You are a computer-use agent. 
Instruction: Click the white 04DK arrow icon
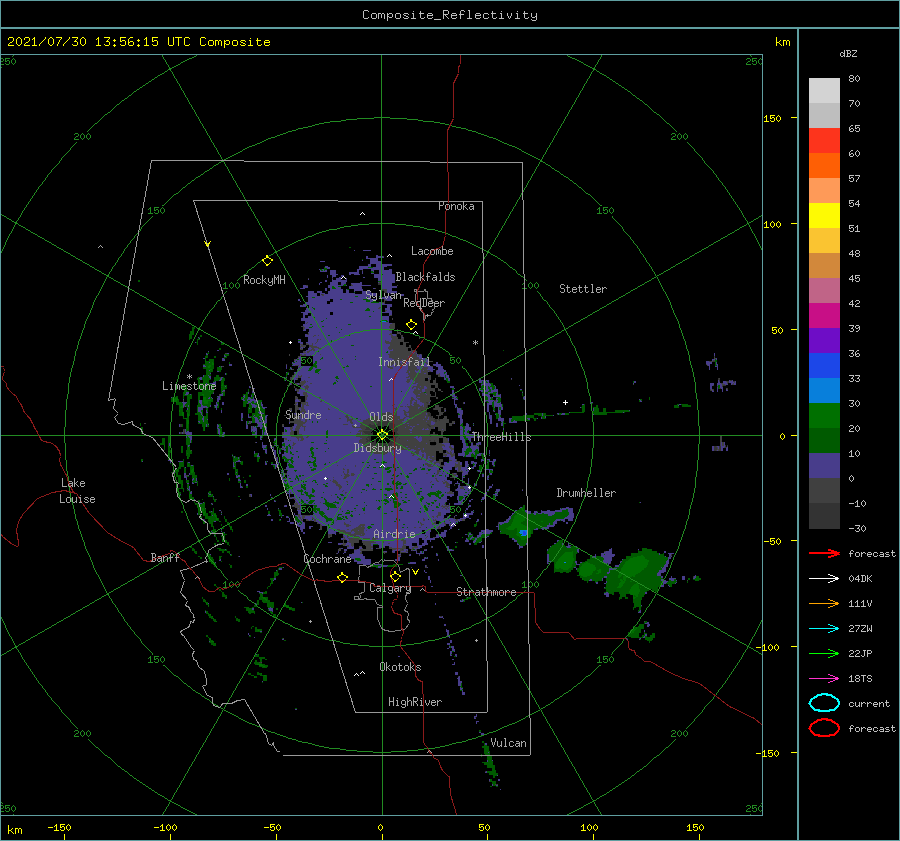(824, 578)
